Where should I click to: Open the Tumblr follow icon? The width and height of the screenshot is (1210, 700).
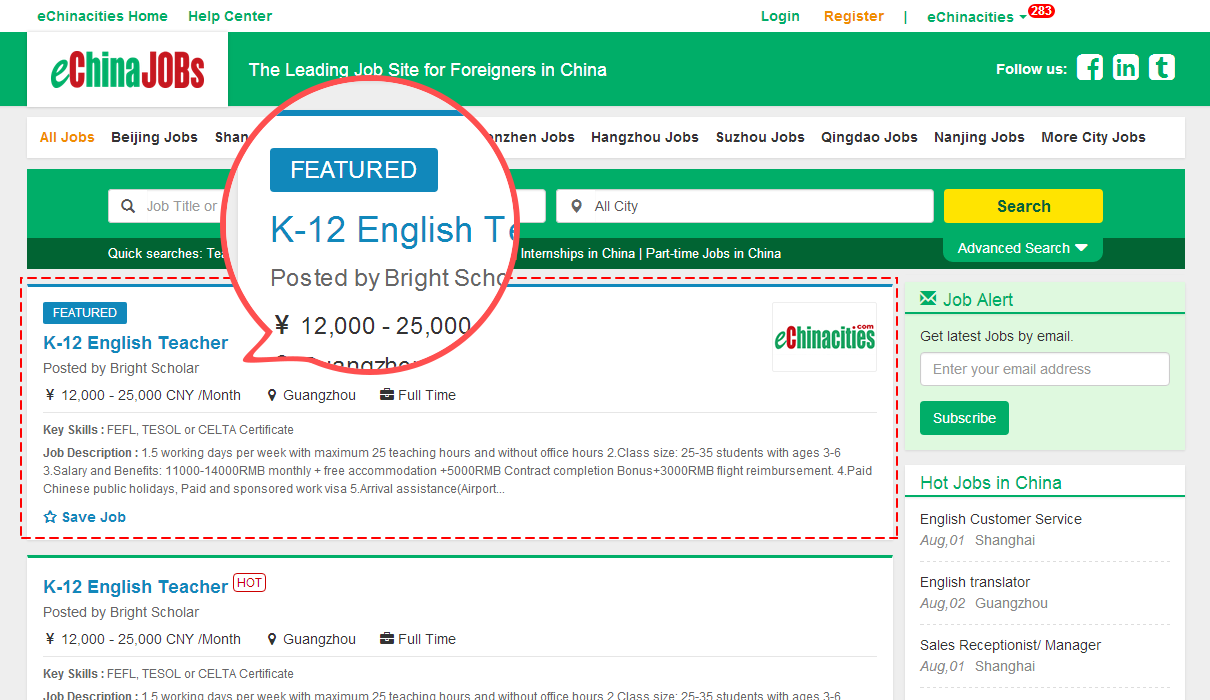pyautogui.click(x=1162, y=68)
